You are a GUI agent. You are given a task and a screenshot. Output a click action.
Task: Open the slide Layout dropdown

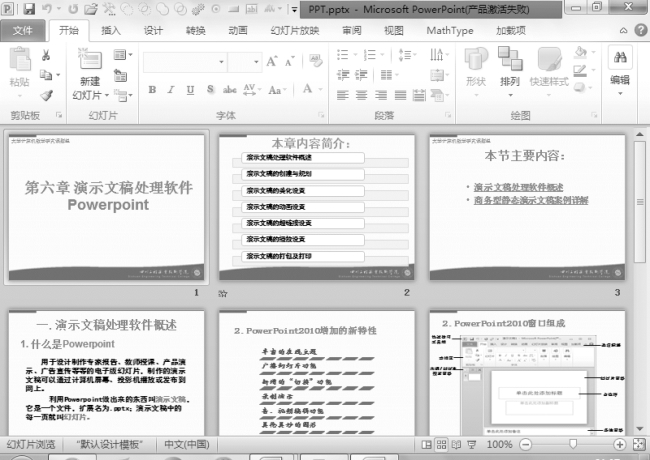[123, 54]
